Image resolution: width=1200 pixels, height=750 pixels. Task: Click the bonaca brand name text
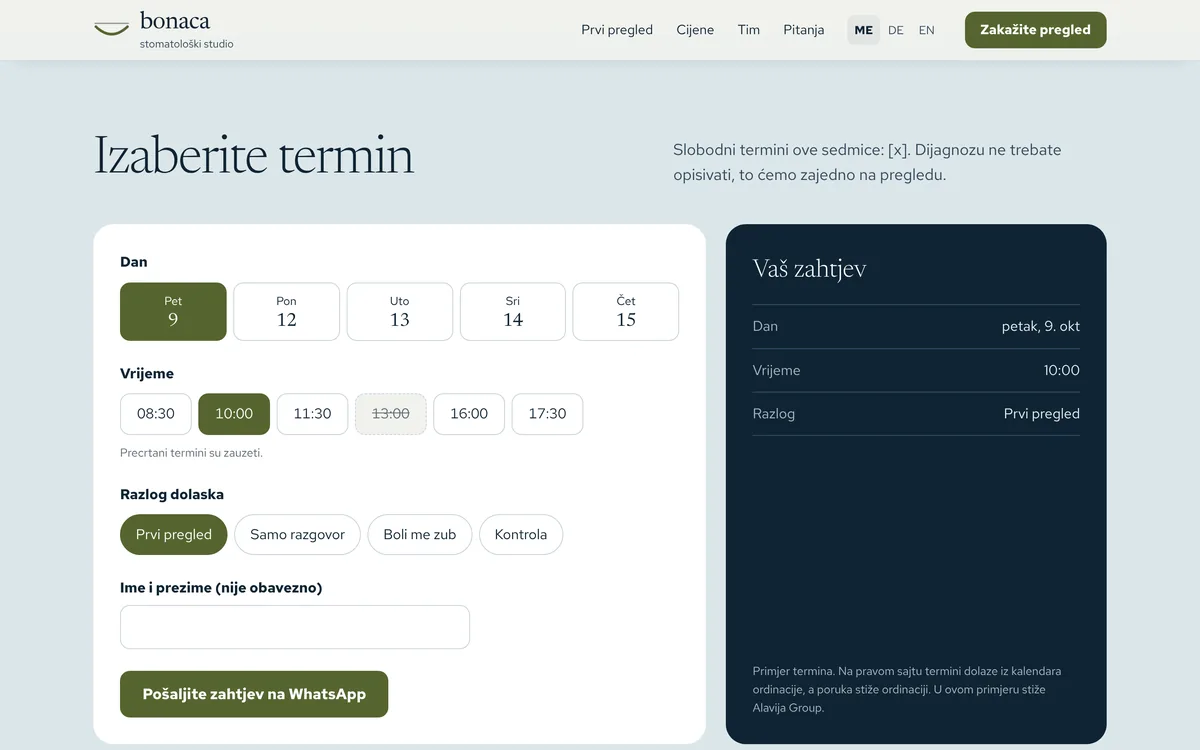(x=175, y=21)
